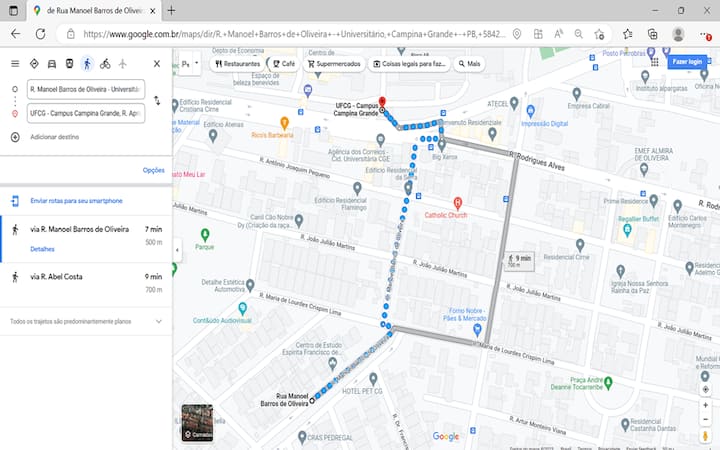Expand the mostly flat routes info
This screenshot has height=450, width=720.
coord(158,321)
